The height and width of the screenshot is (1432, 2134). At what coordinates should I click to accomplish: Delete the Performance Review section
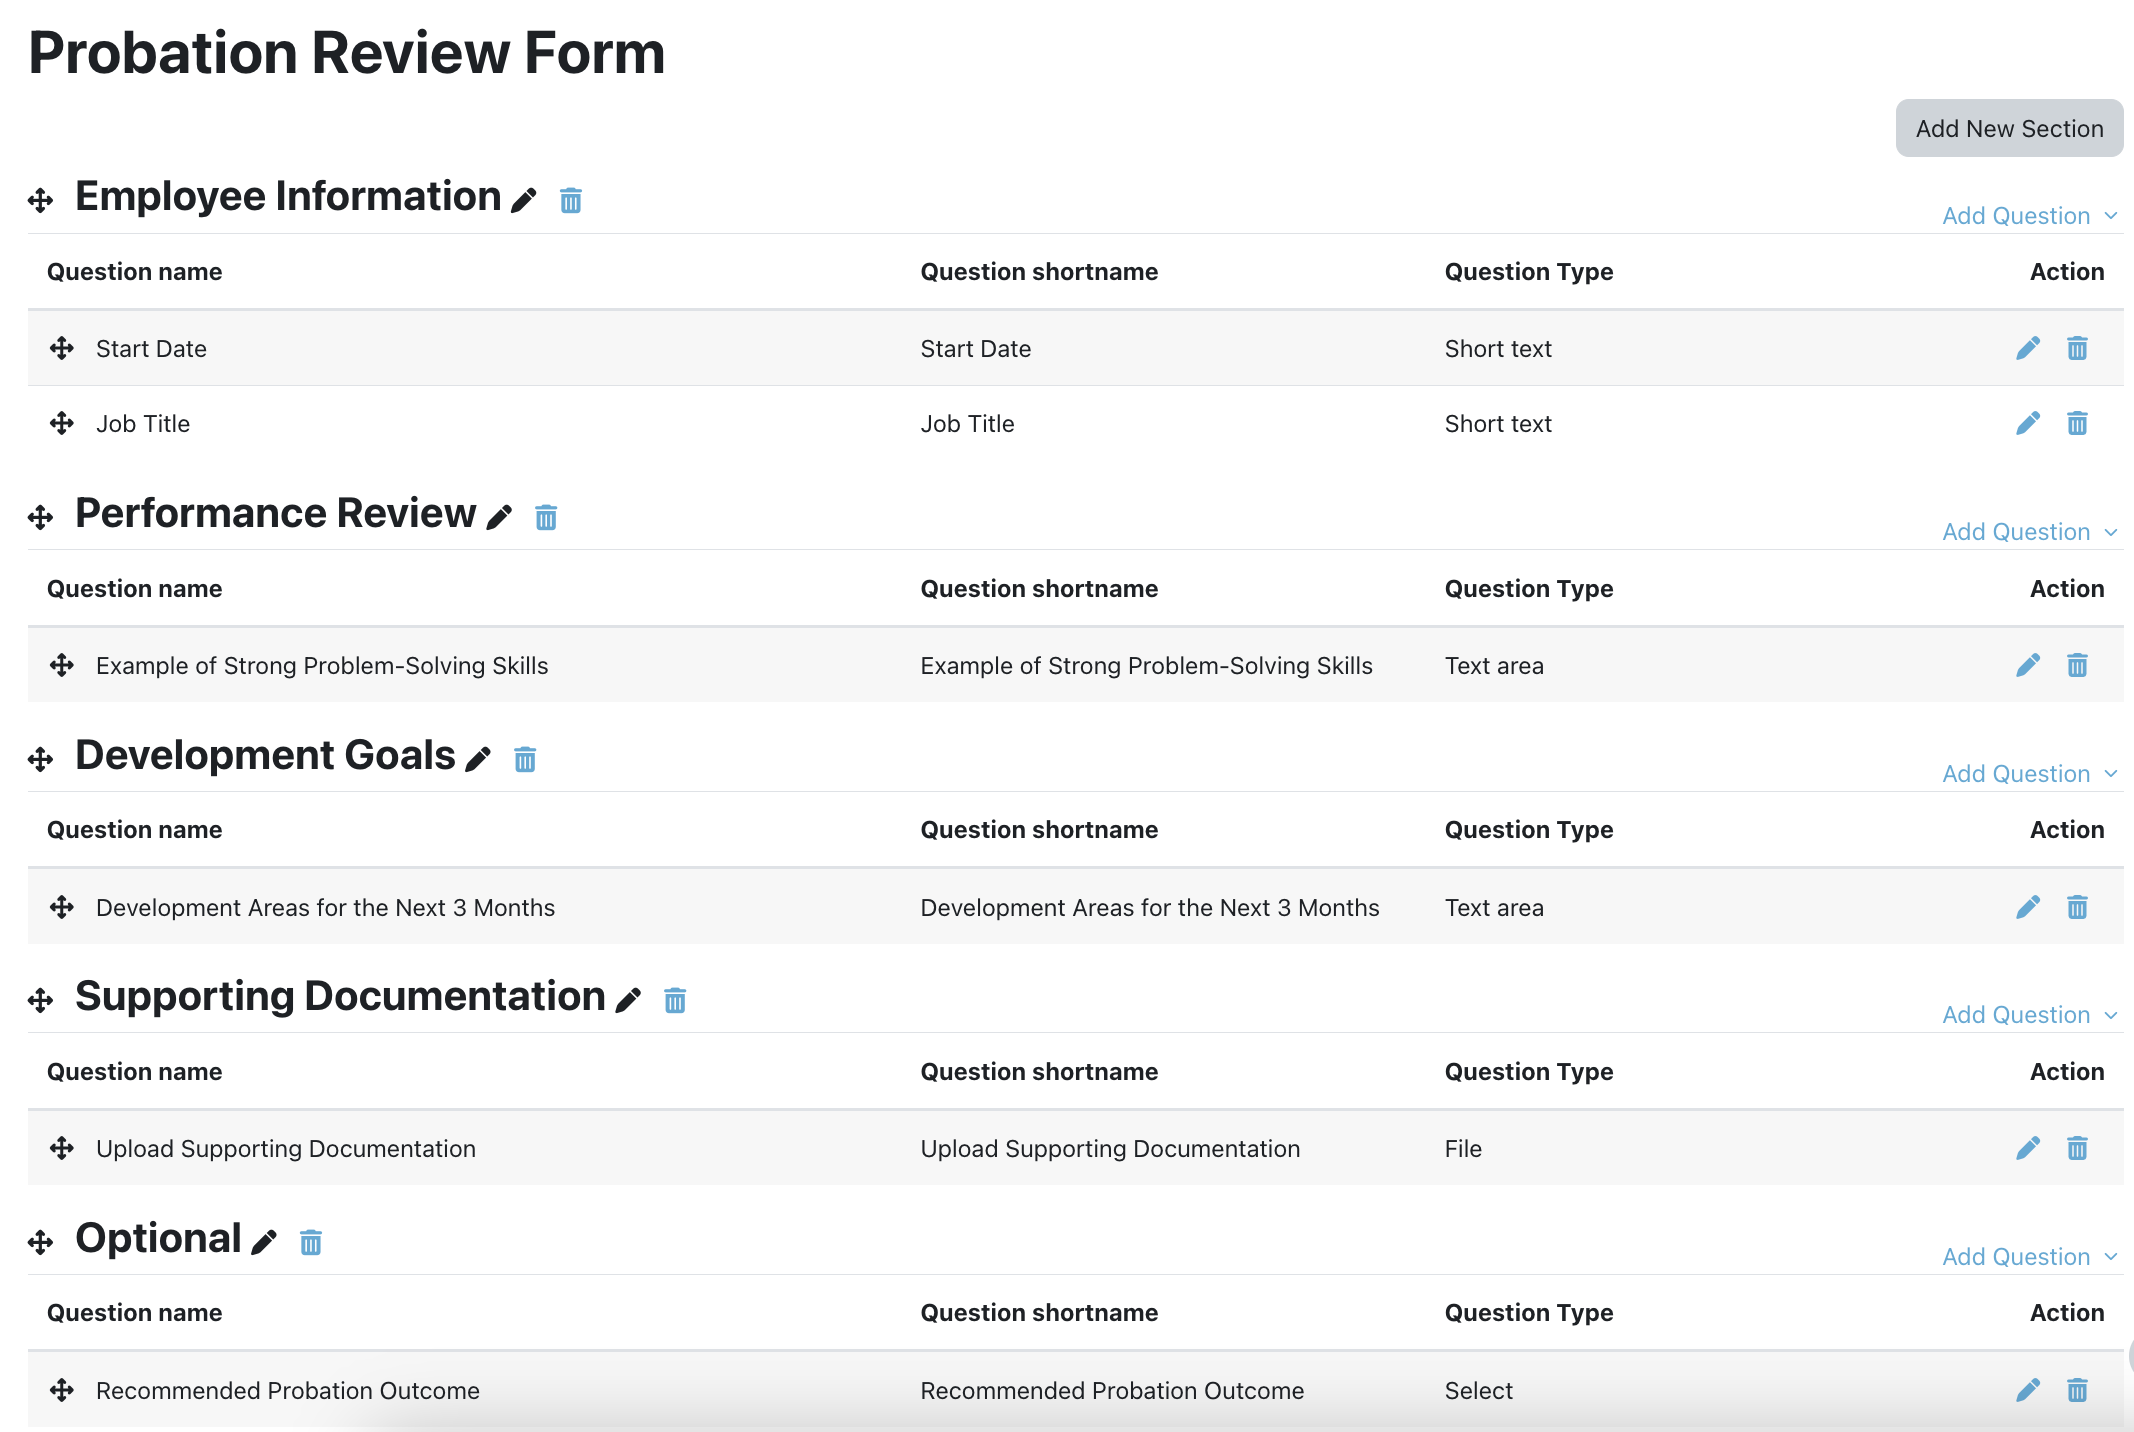click(x=546, y=517)
